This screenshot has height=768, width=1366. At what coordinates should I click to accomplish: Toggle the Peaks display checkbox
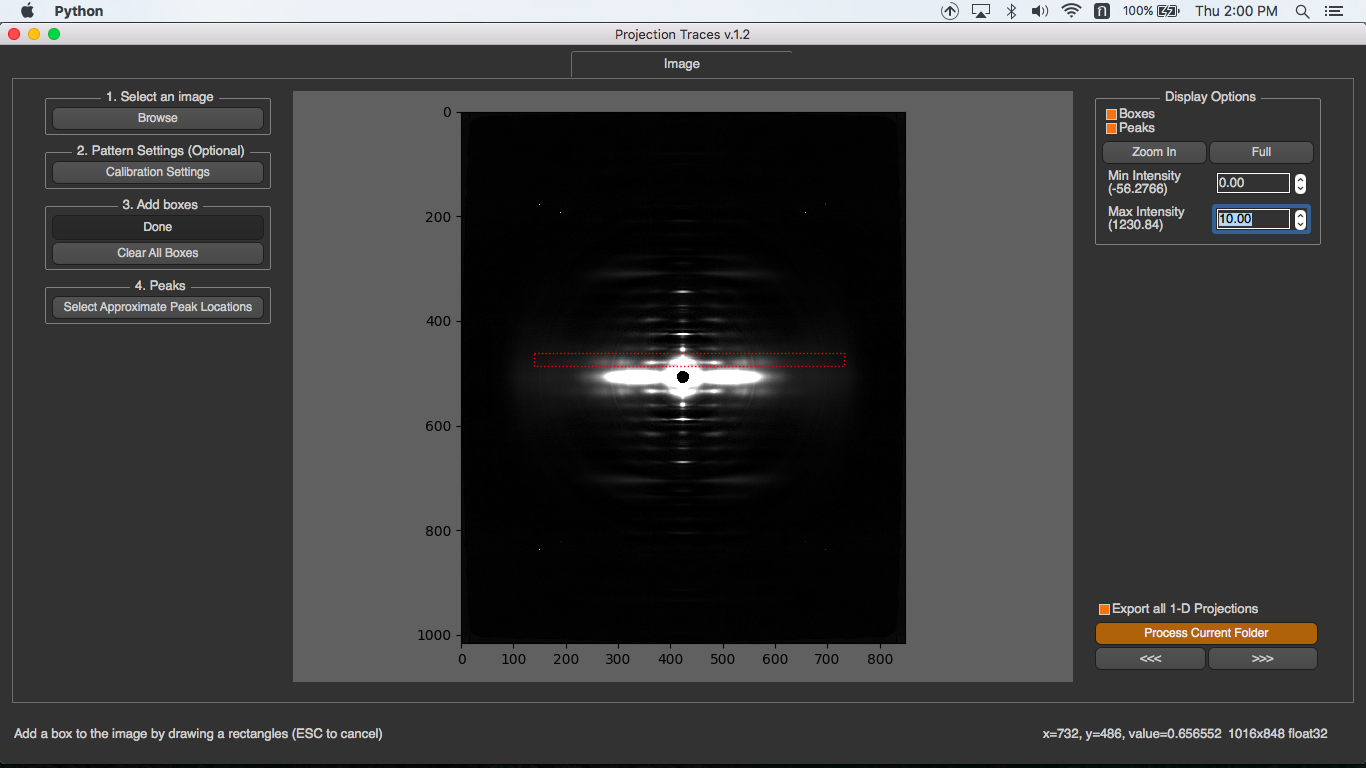click(x=1111, y=128)
